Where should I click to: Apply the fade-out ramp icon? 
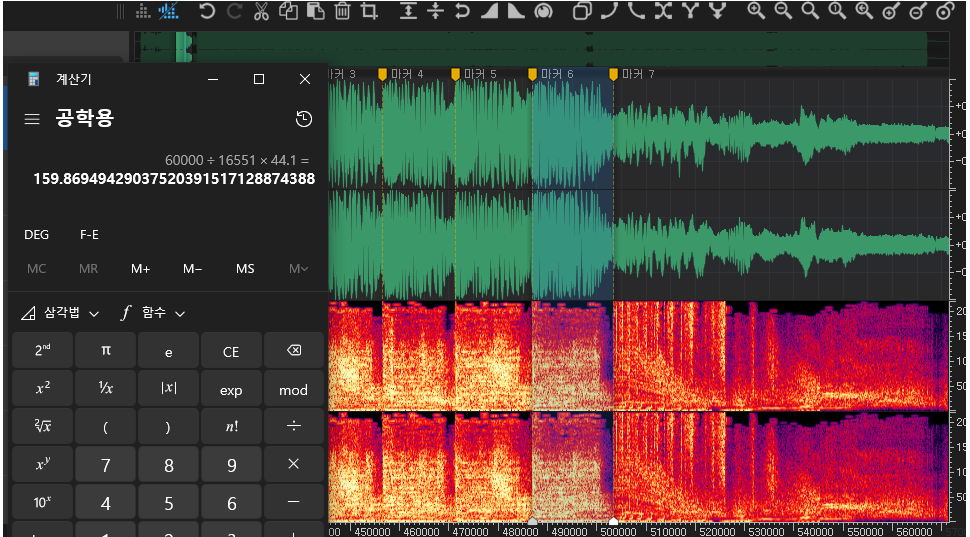516,11
